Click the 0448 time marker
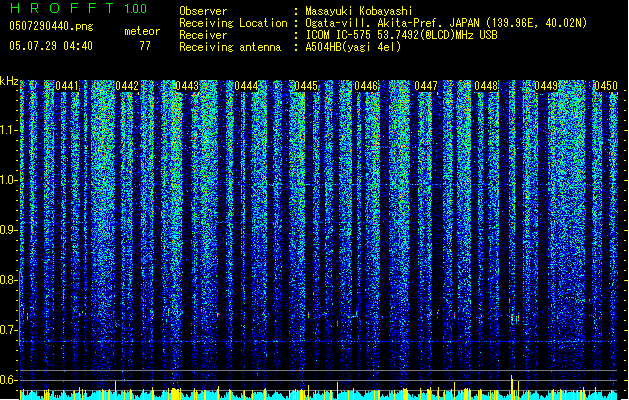Image resolution: width=629 pixels, height=400 pixels. click(x=486, y=86)
